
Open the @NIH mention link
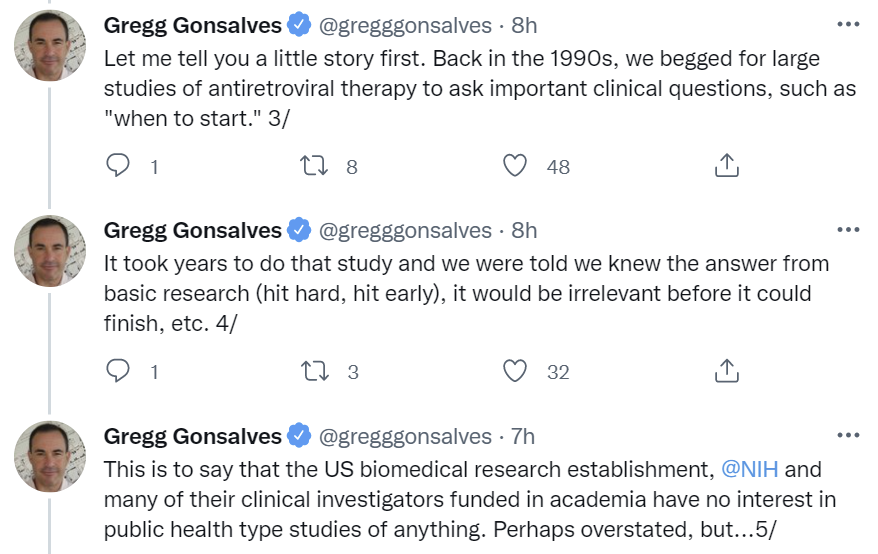click(749, 469)
